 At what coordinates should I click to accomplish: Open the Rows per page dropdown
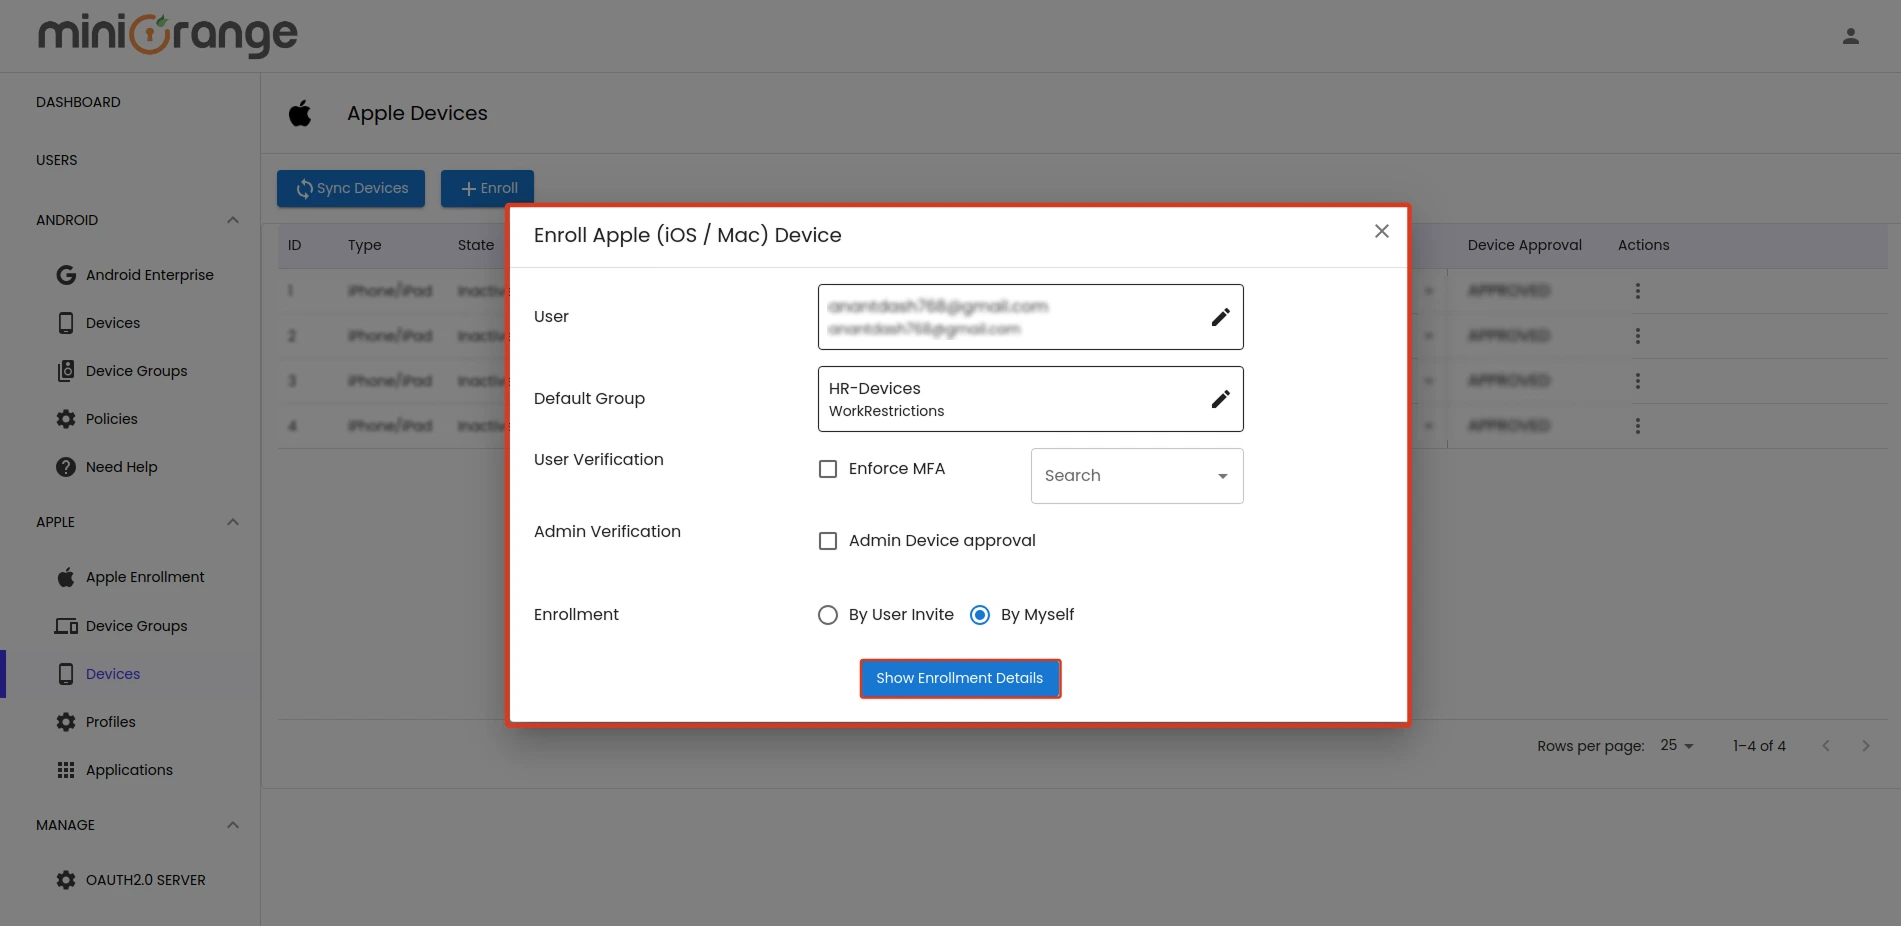1673,745
